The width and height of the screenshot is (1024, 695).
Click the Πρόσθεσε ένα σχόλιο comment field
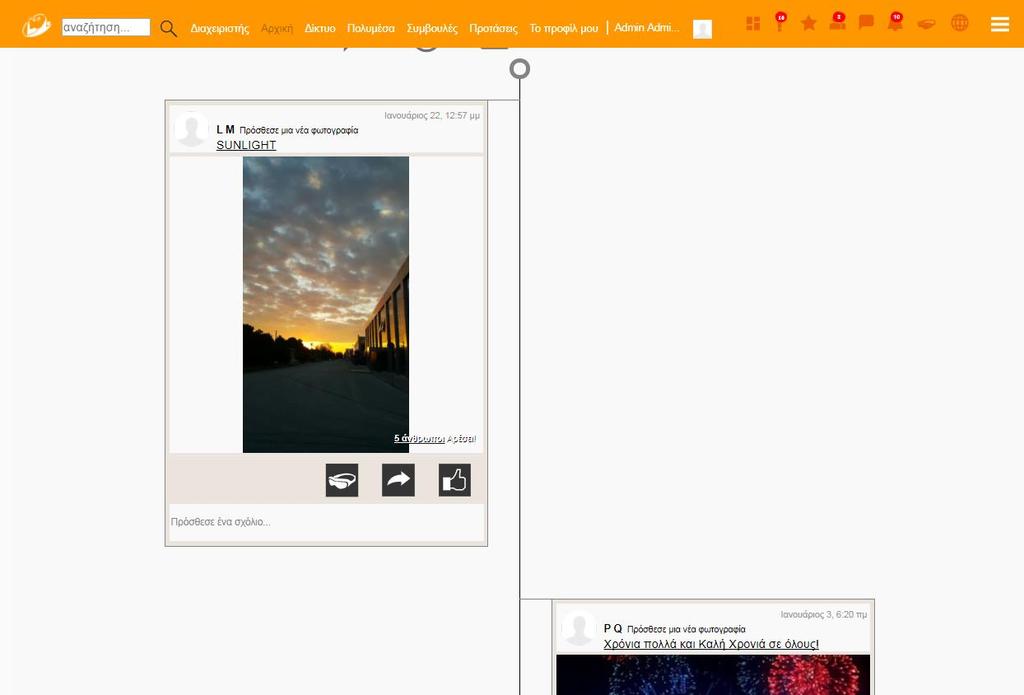coord(326,522)
